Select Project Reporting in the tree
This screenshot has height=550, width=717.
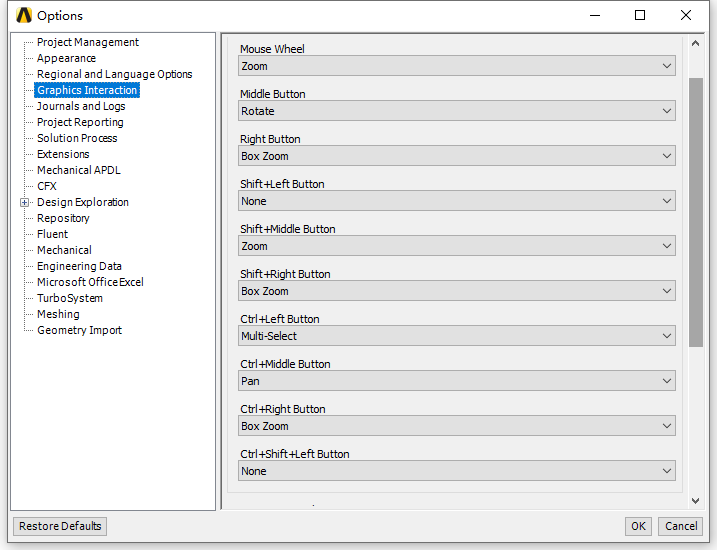point(80,122)
